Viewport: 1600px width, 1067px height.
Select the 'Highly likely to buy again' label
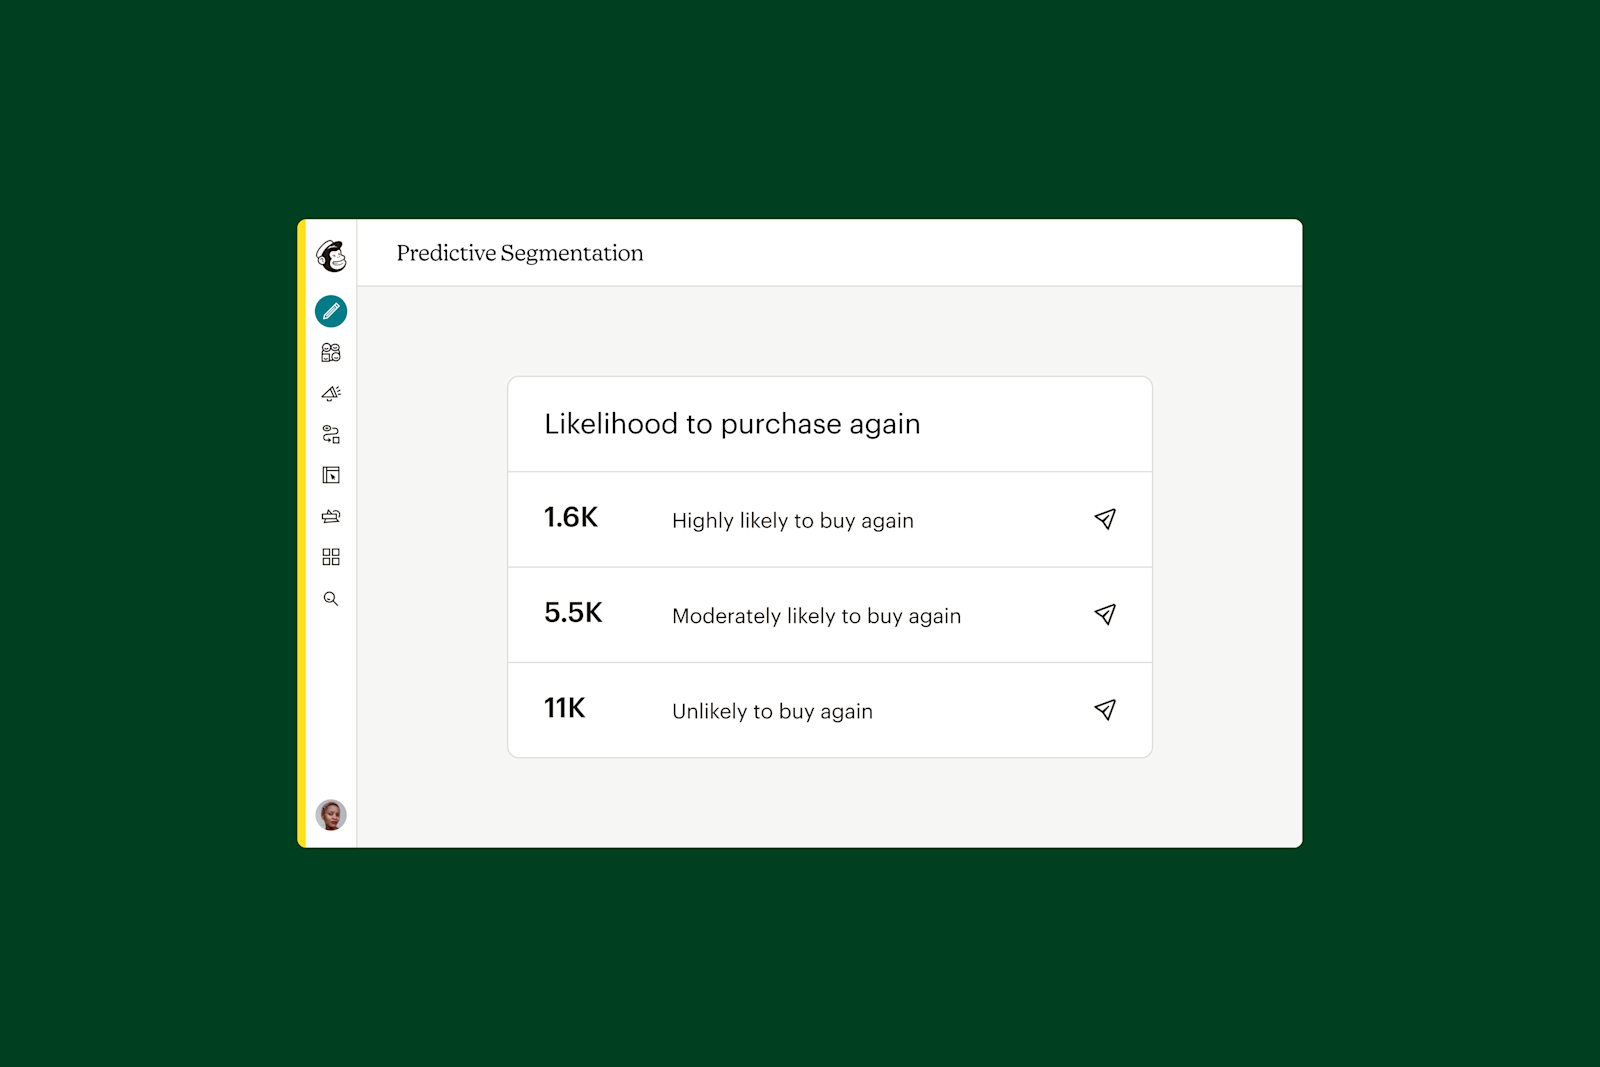point(792,521)
